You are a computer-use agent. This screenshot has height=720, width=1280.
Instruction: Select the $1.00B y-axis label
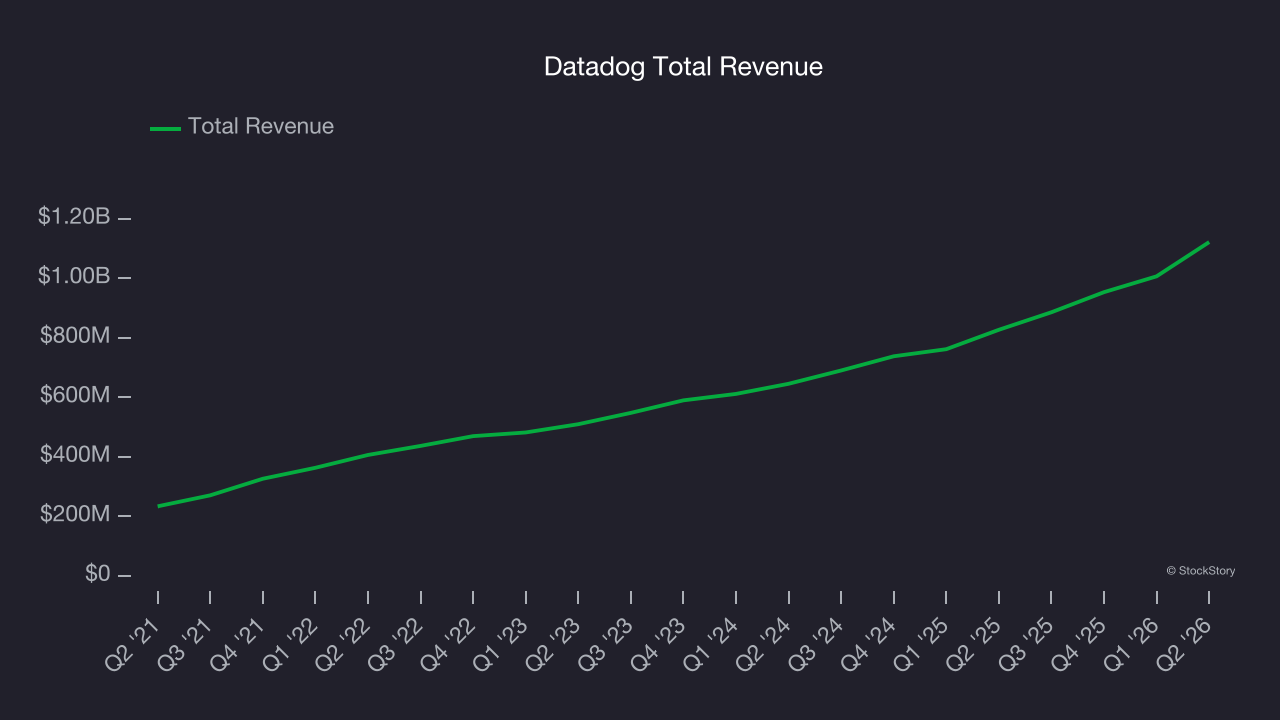pos(74,276)
